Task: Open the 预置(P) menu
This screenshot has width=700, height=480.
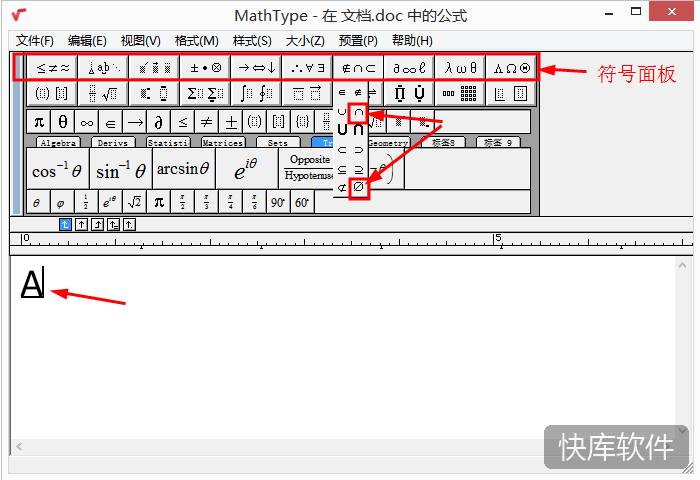Action: (358, 41)
